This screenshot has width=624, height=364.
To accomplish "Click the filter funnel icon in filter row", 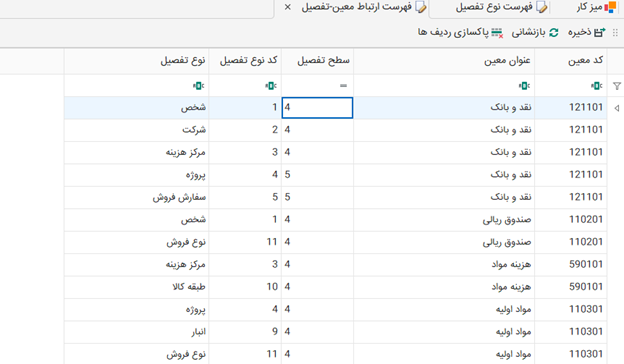I will [x=617, y=86].
